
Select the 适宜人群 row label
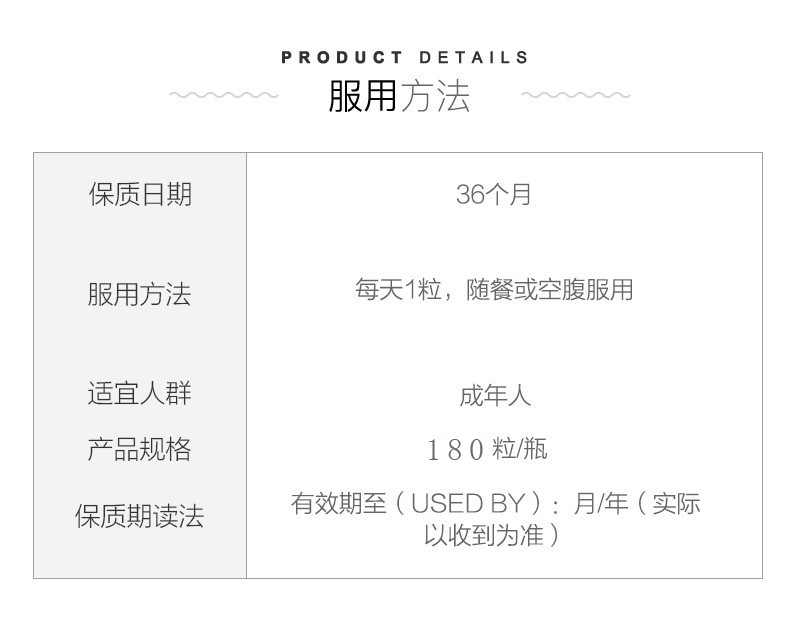(x=140, y=393)
